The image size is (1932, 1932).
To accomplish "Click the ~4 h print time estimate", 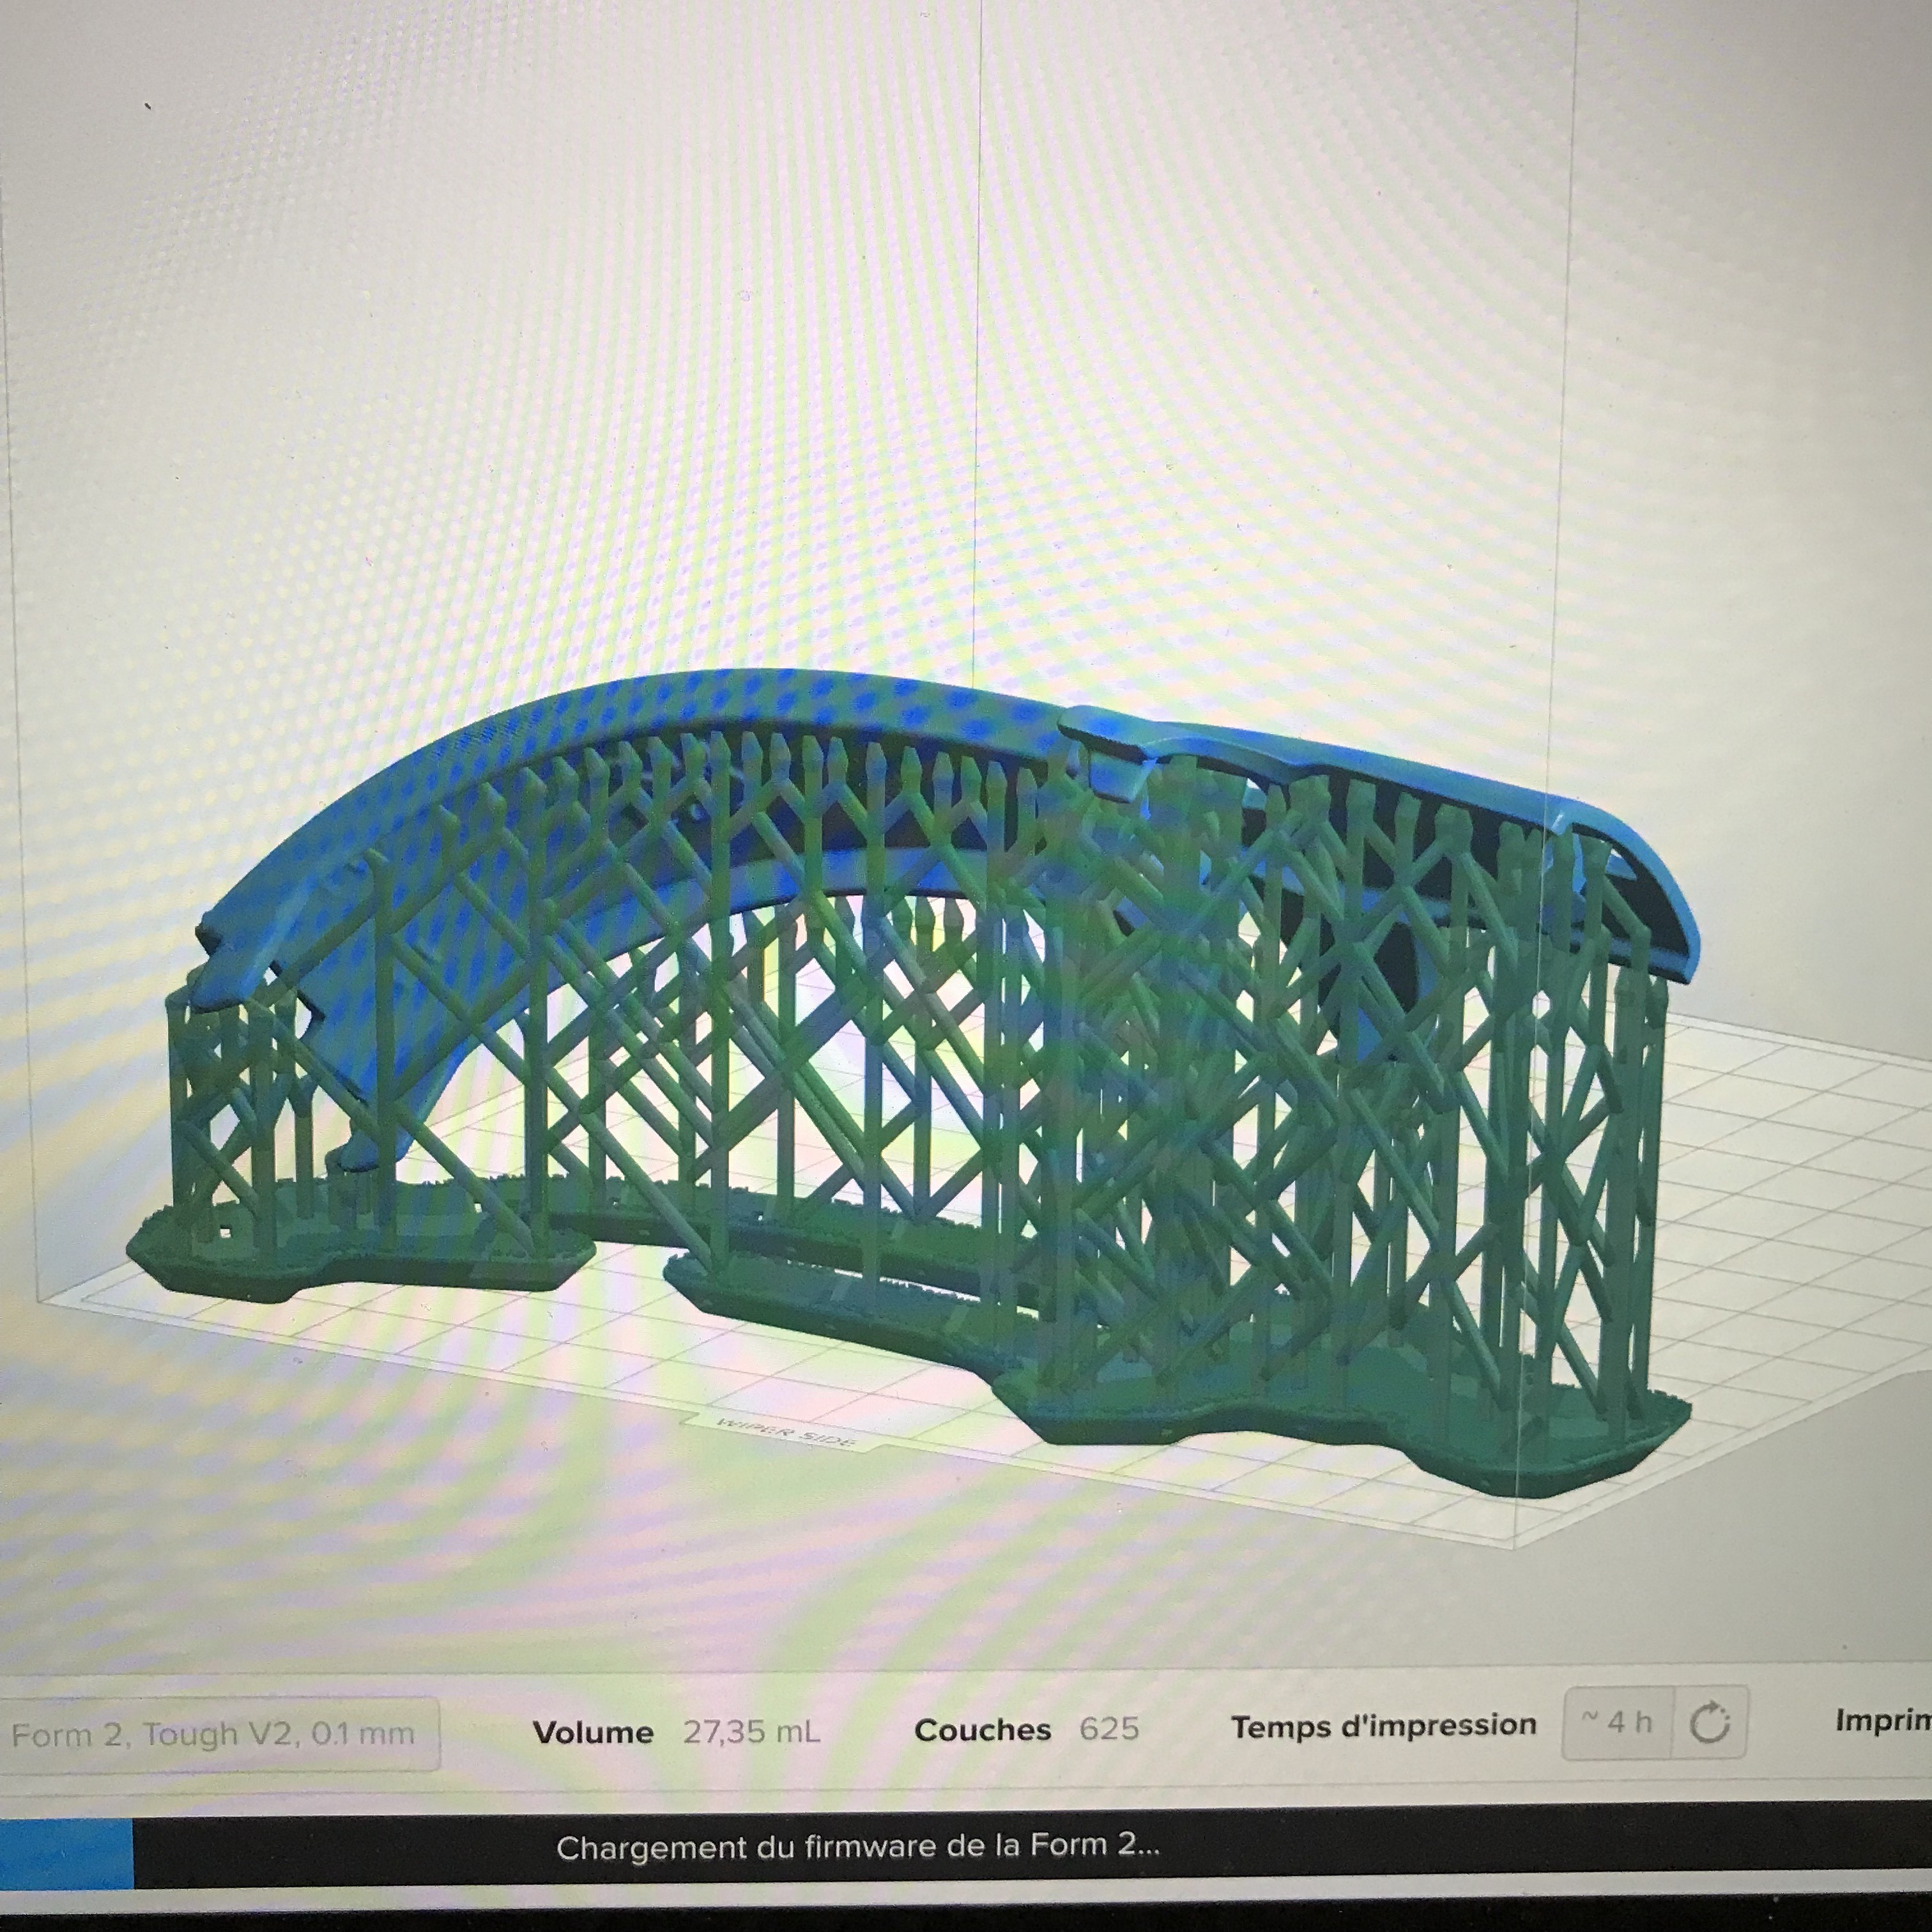I will [1617, 1722].
